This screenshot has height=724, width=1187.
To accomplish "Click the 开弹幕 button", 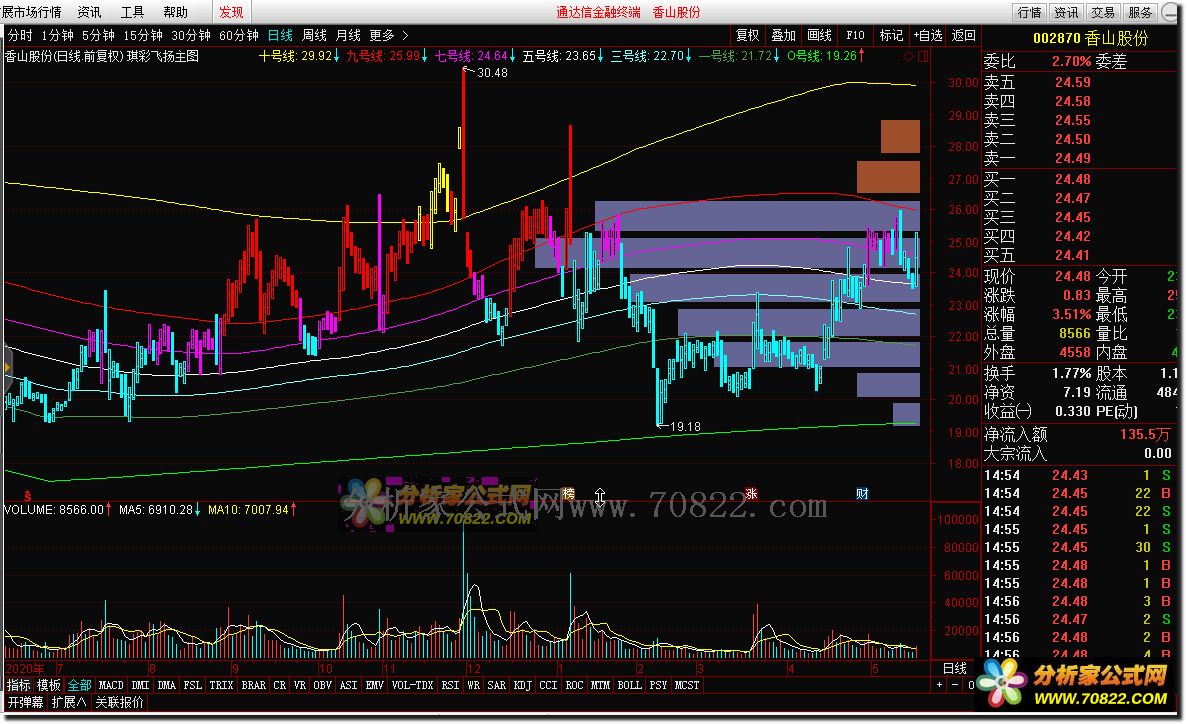I will (x=26, y=702).
